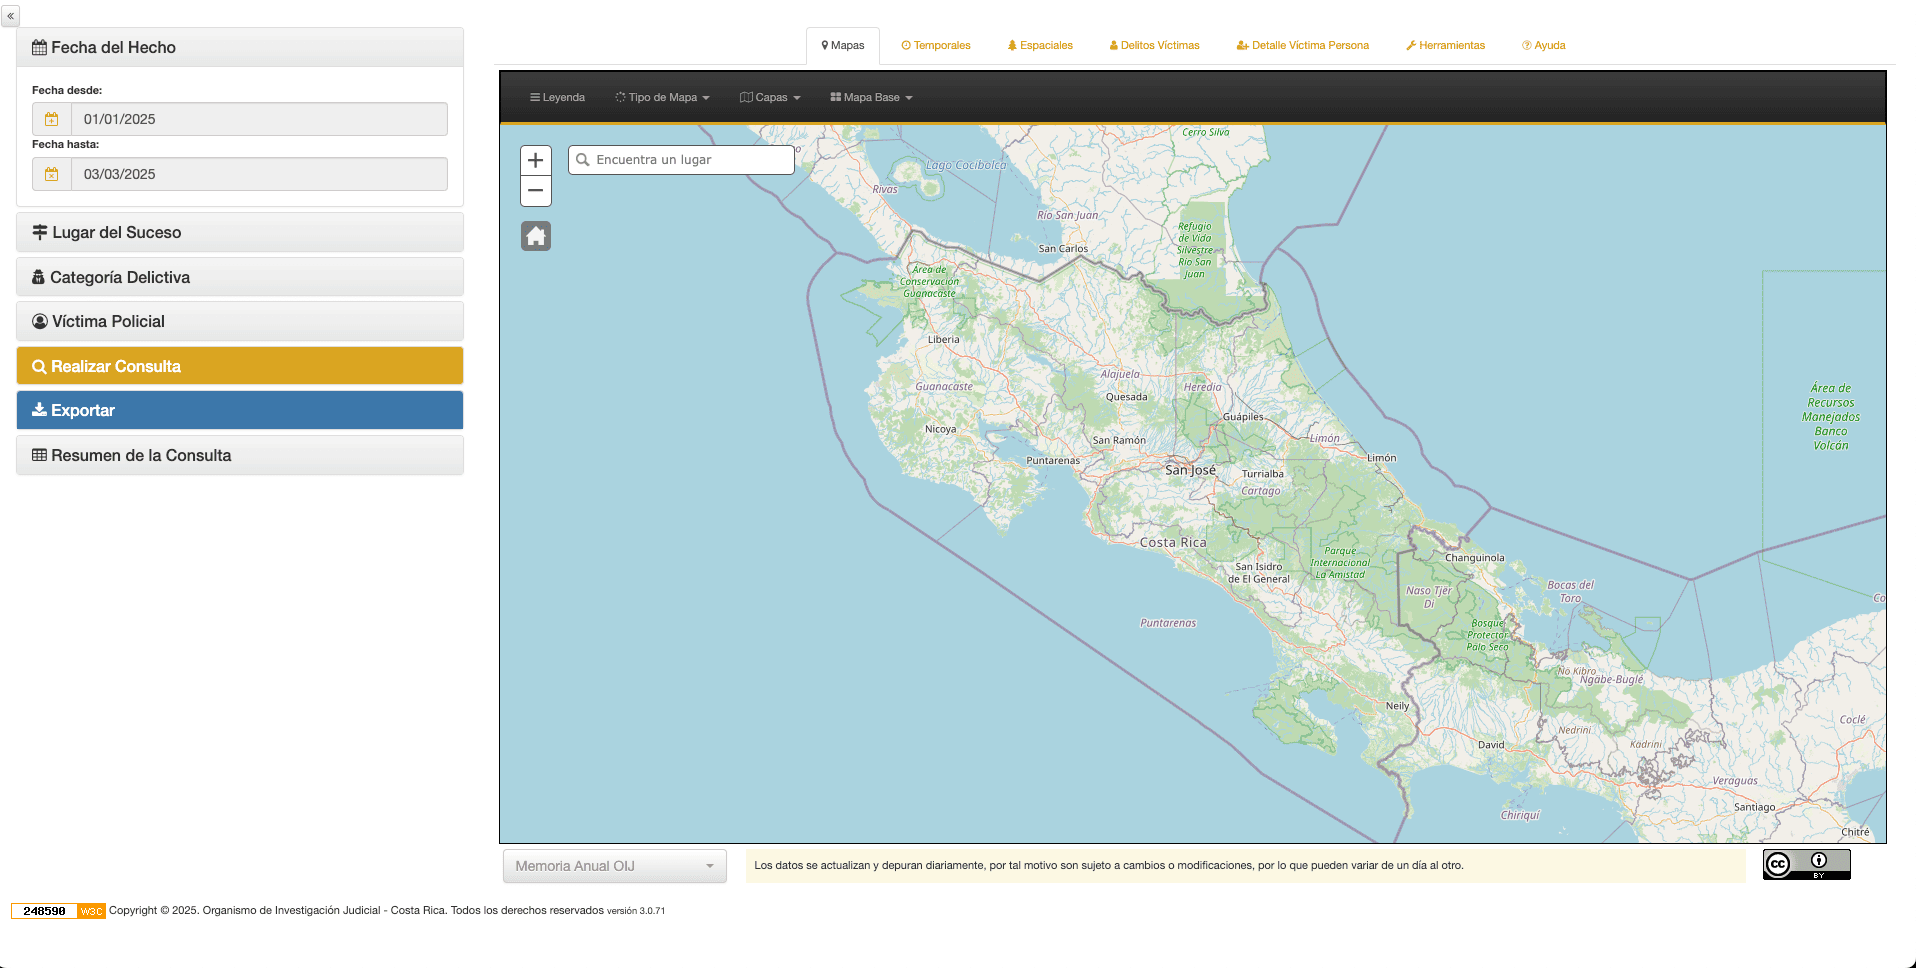Click the map zoom in button

tap(536, 160)
